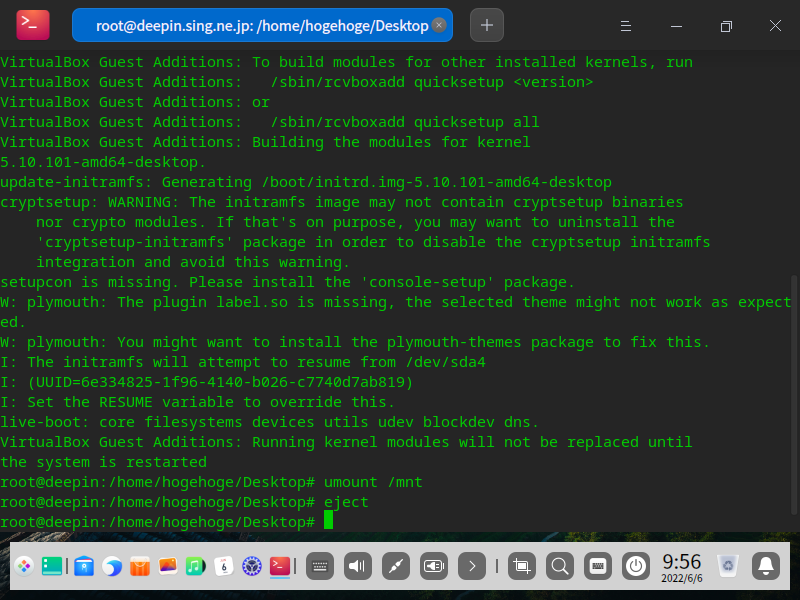Open the notification bell in the dock
Viewport: 800px width, 600px height.
[x=766, y=566]
